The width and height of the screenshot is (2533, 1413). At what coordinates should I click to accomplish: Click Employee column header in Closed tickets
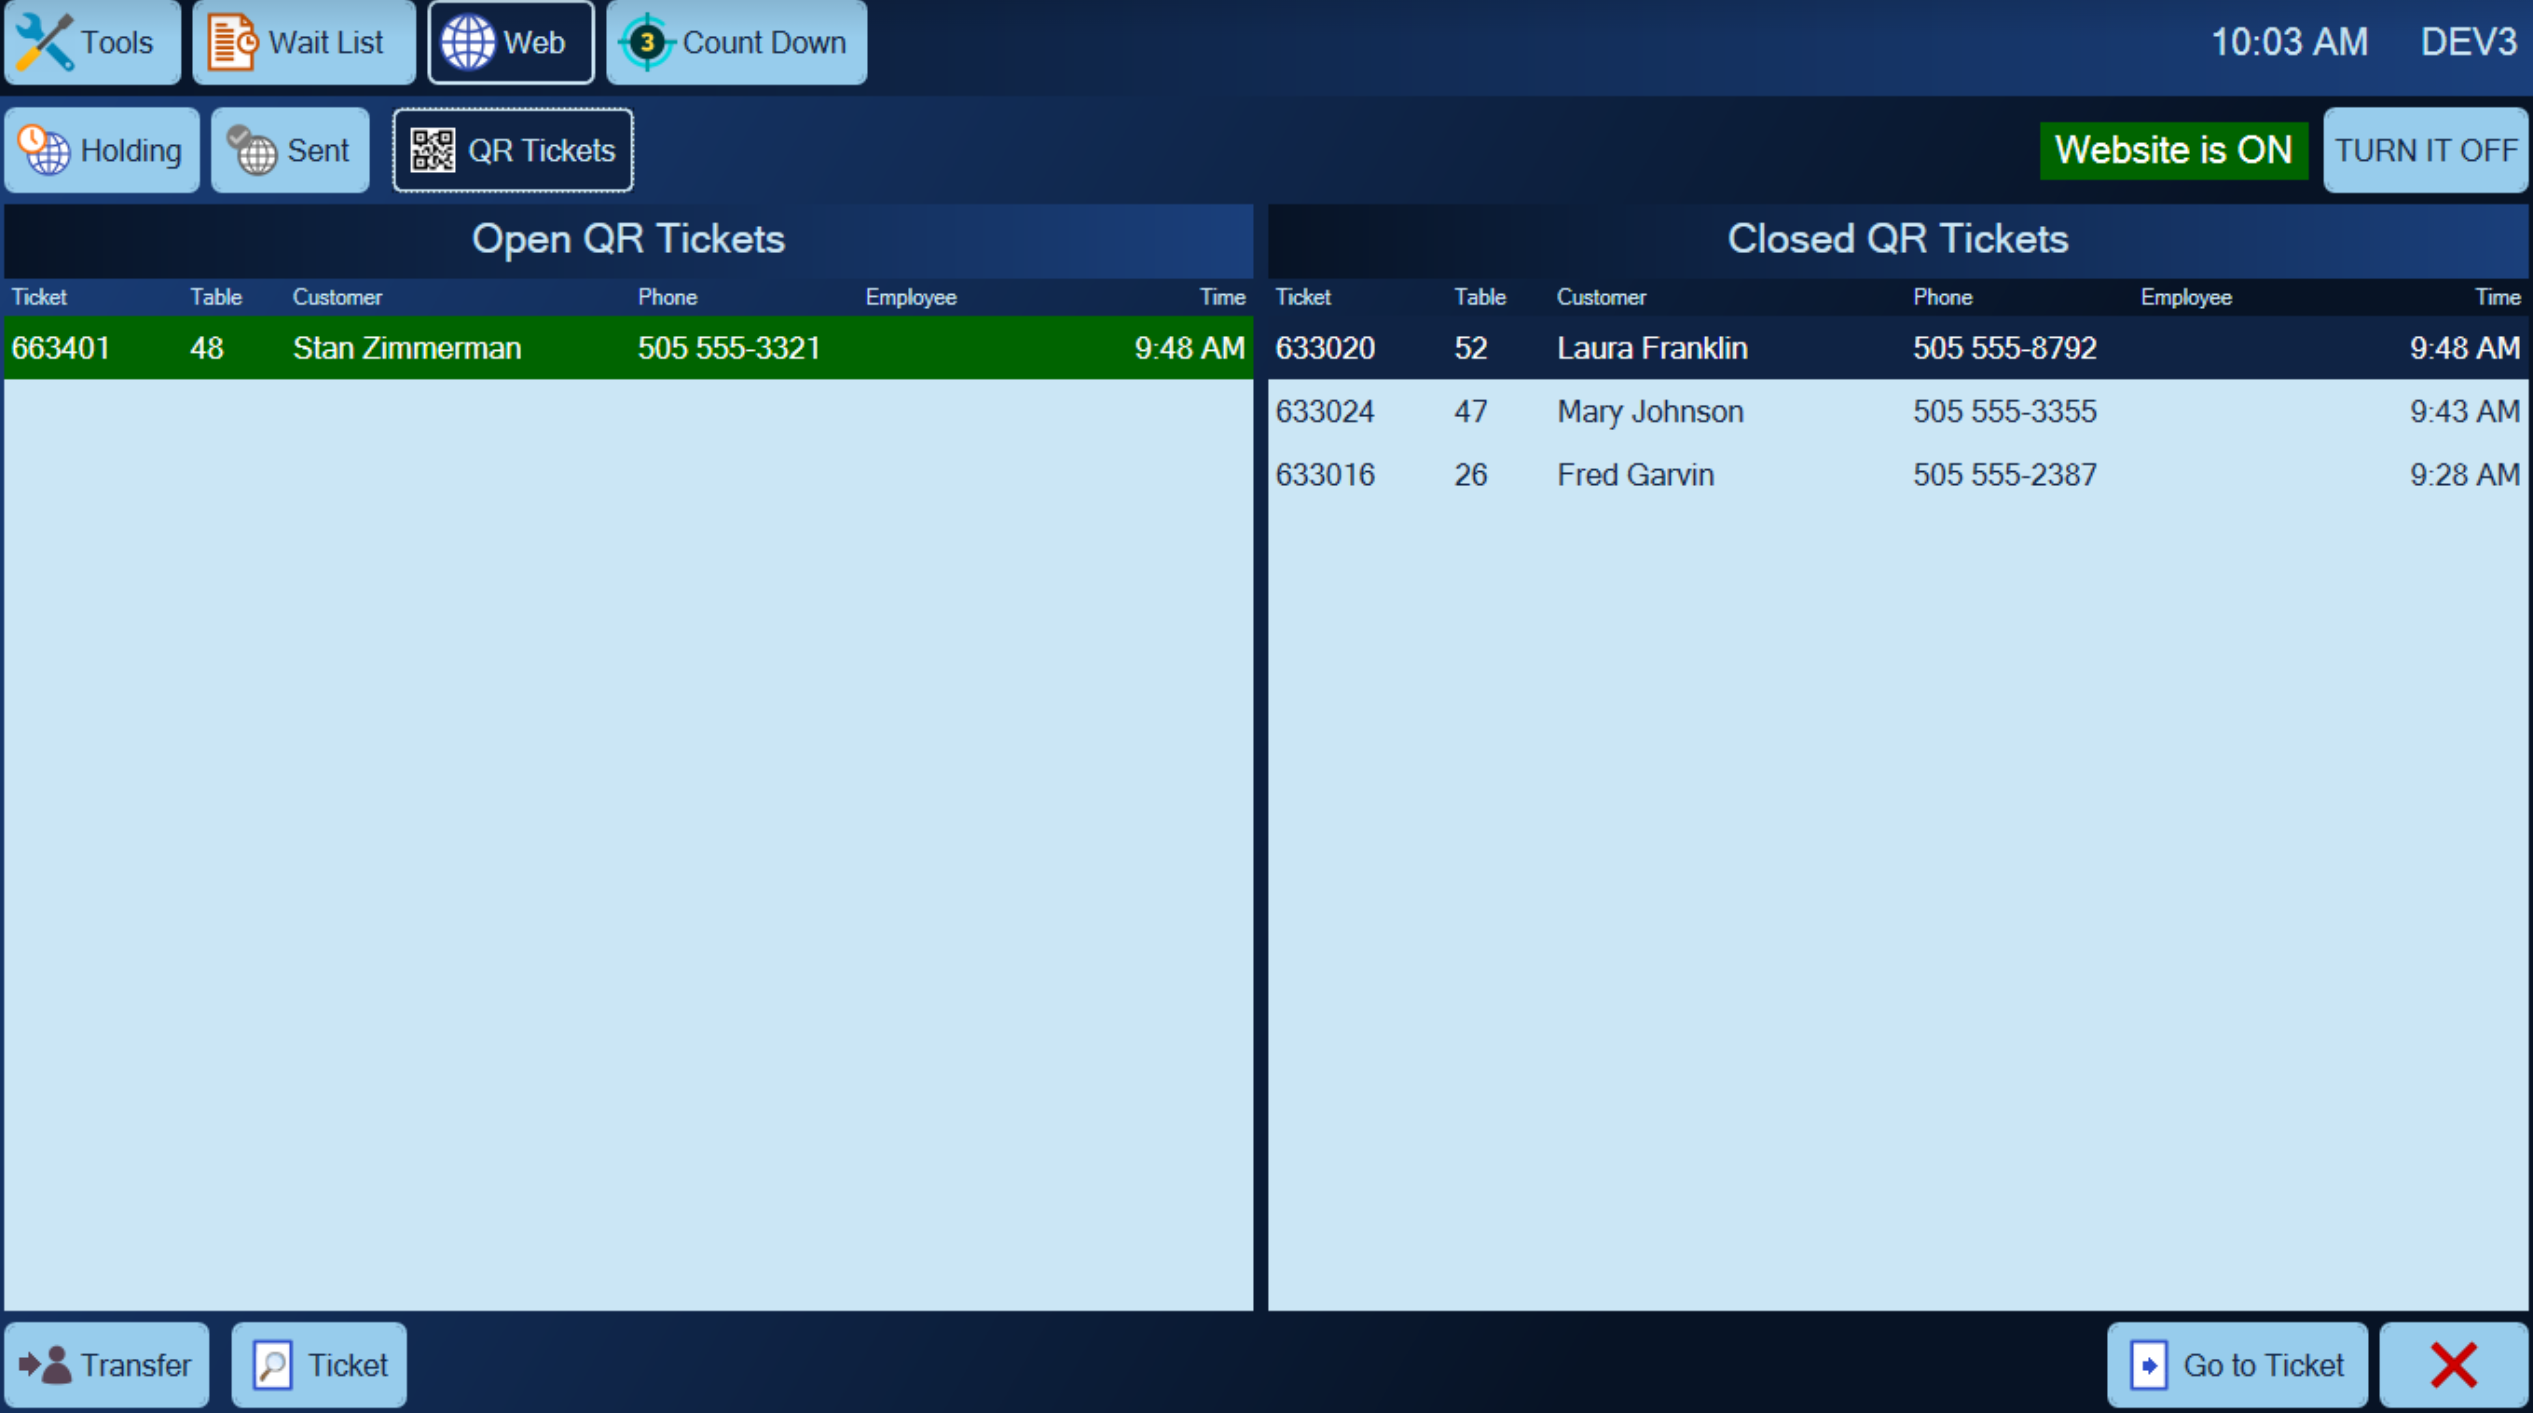pos(2186,297)
